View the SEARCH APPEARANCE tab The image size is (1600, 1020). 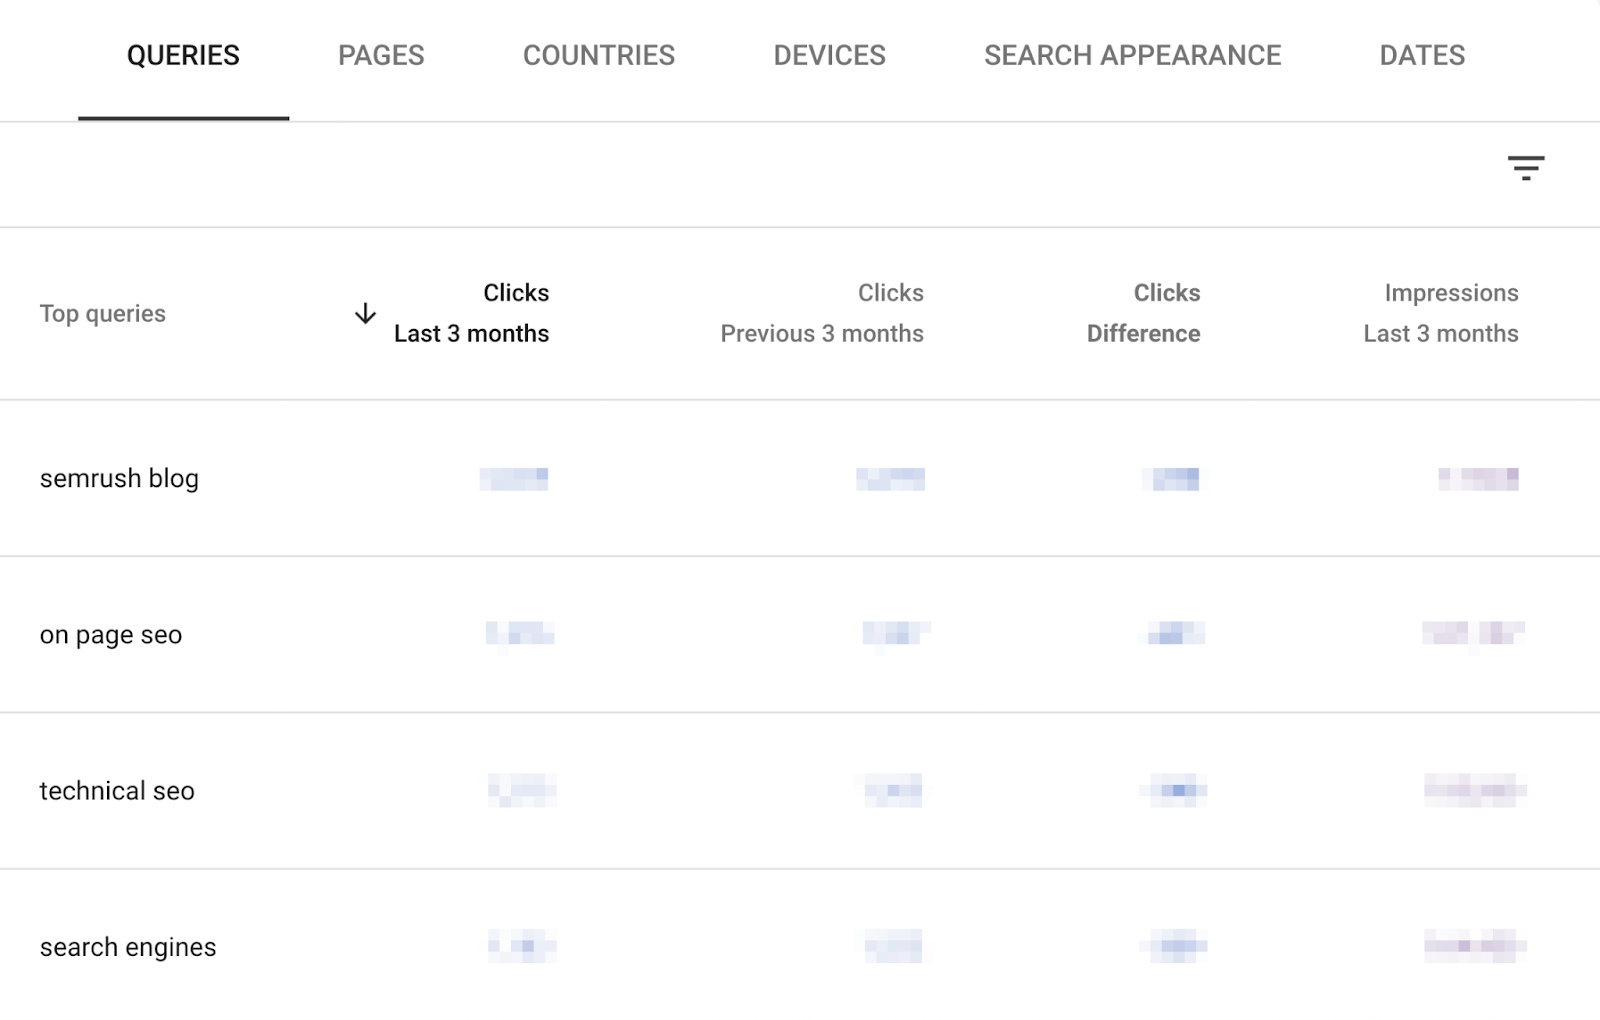[x=1132, y=55]
